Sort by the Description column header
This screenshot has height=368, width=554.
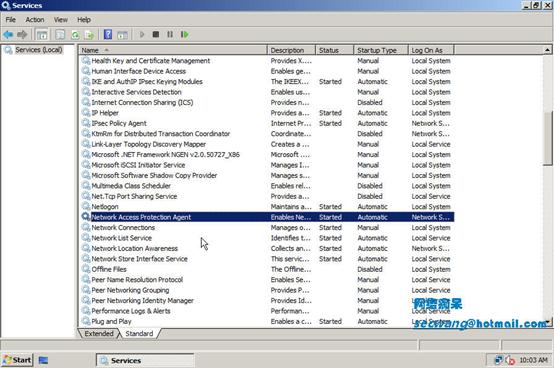coord(291,50)
